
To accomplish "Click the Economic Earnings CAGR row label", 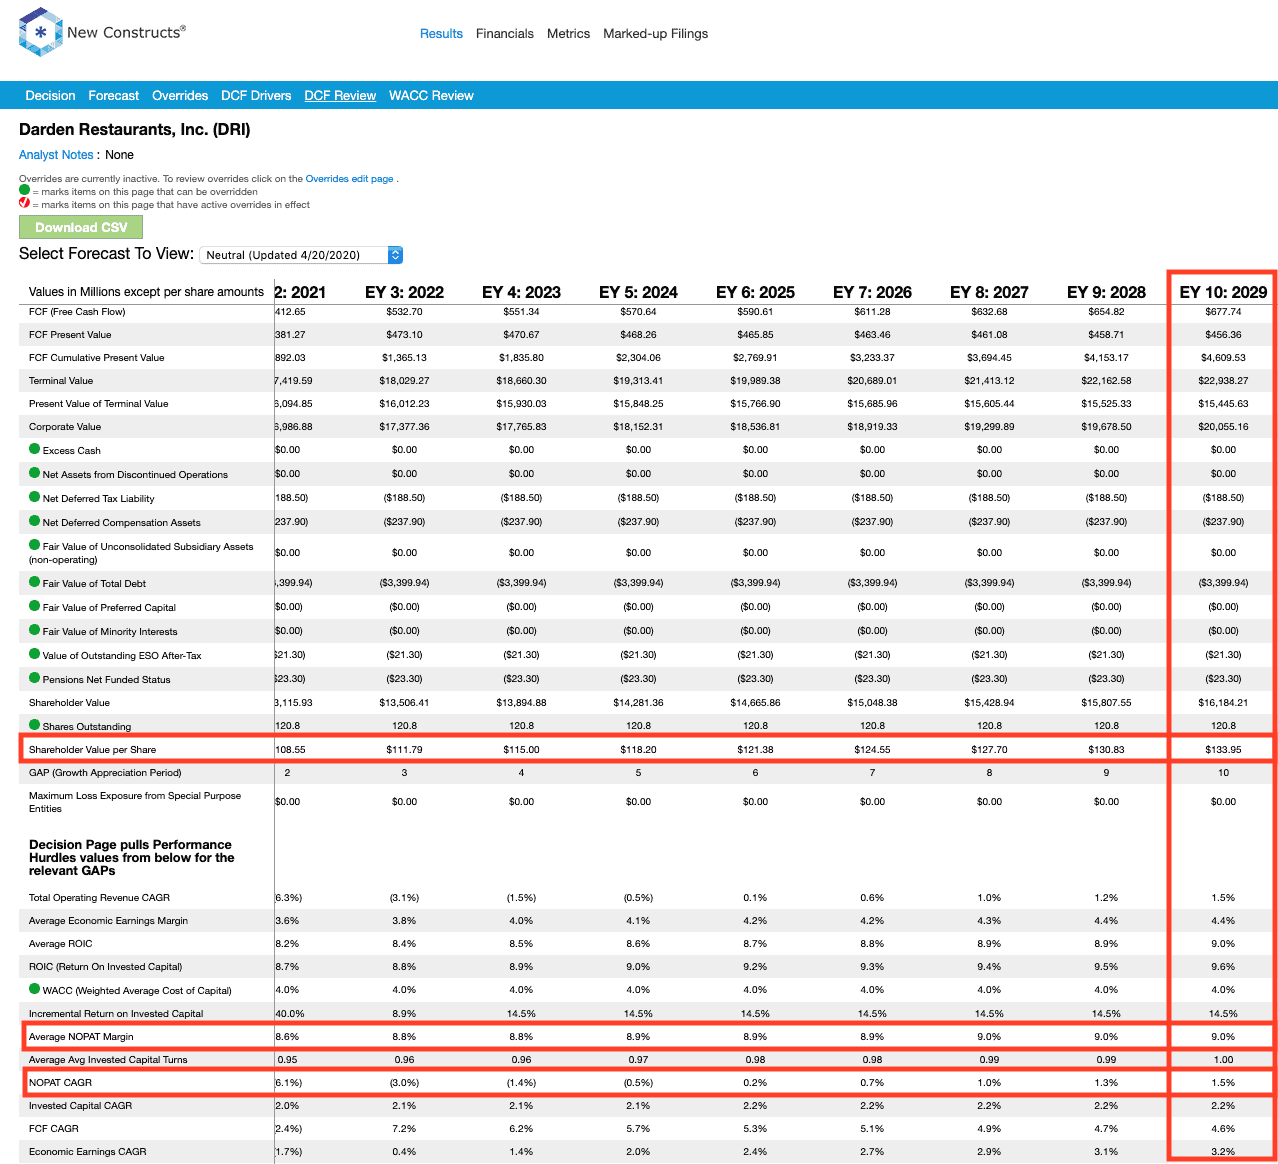I will pos(87,1151).
